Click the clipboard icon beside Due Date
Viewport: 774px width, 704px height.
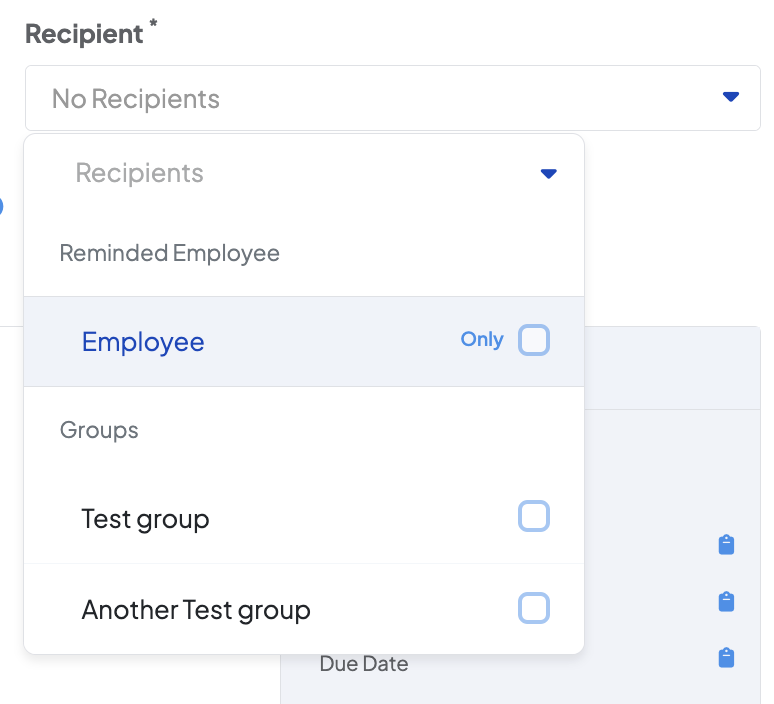pos(727,658)
